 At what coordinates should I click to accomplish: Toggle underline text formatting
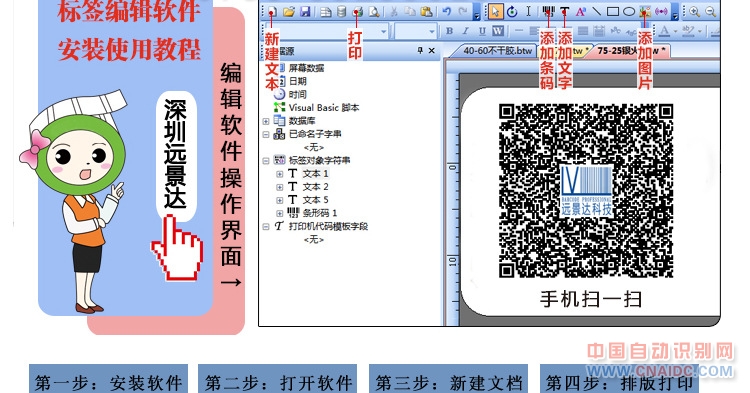pyautogui.click(x=482, y=31)
